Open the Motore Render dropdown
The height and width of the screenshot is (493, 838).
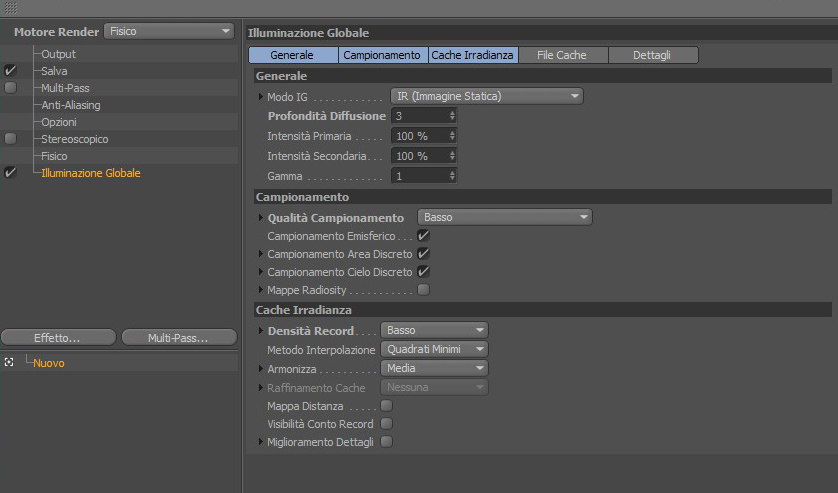[x=169, y=31]
